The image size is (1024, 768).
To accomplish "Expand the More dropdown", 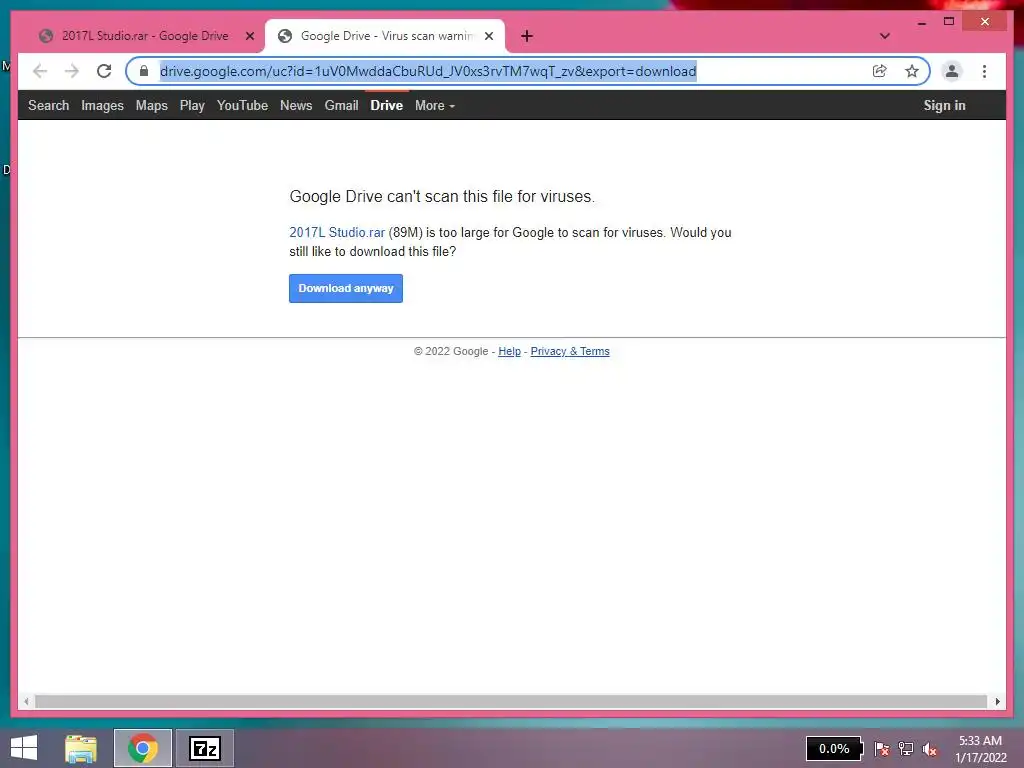I will [x=435, y=106].
